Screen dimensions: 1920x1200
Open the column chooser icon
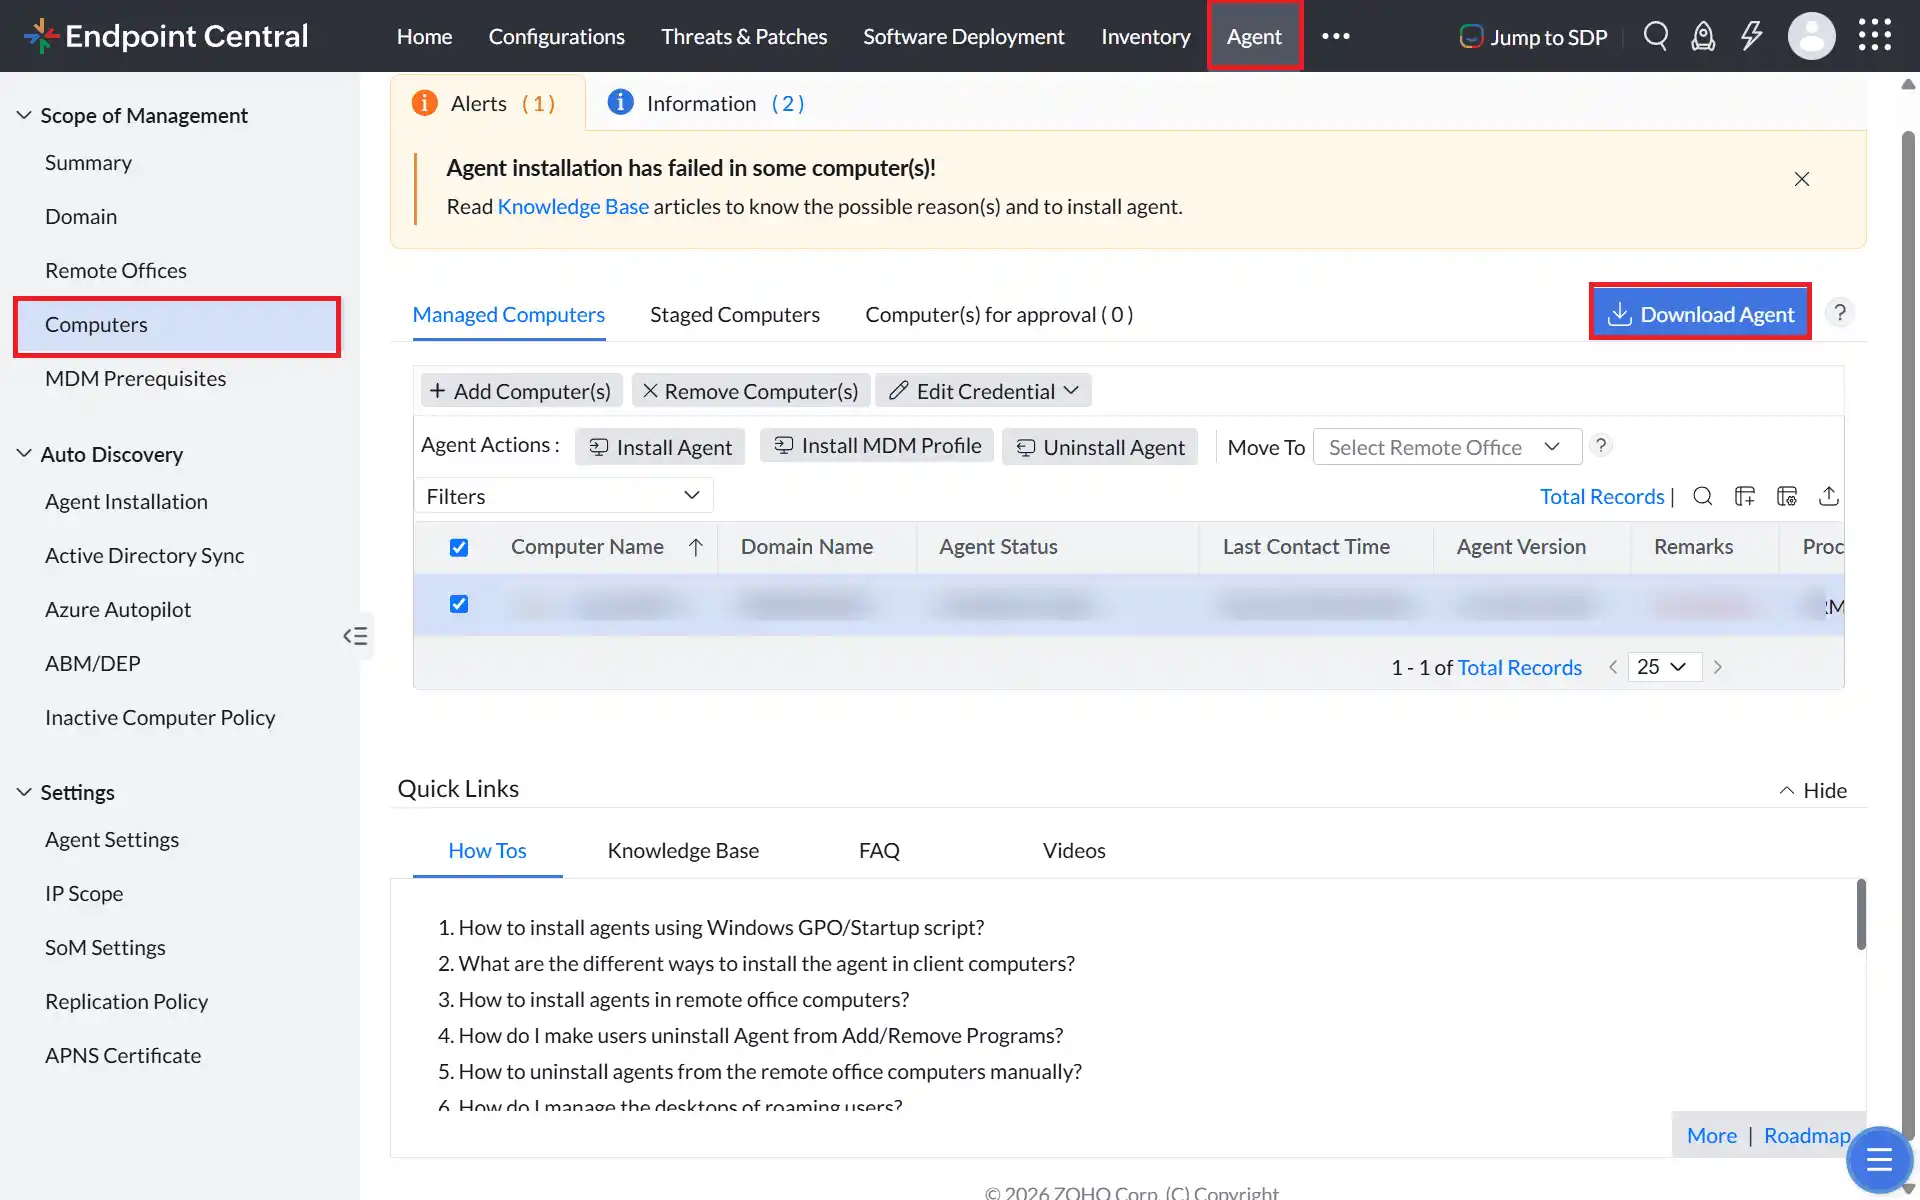click(x=1745, y=496)
